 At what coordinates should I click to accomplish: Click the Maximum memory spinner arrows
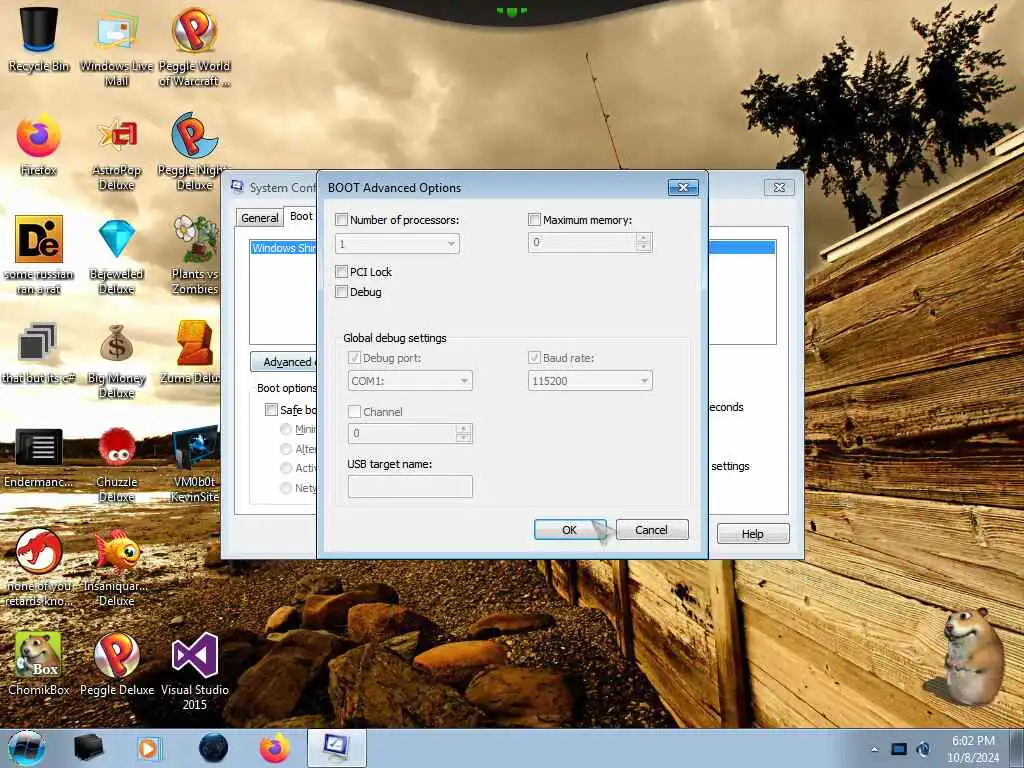pyautogui.click(x=643, y=242)
